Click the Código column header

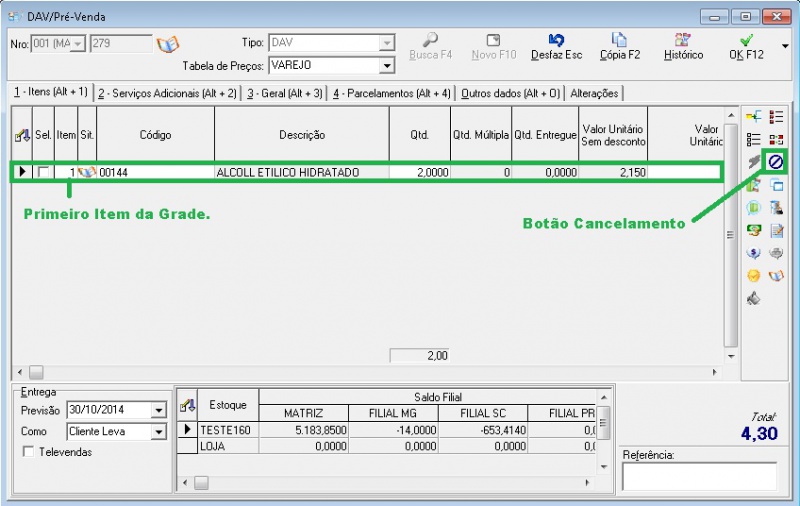pos(155,135)
